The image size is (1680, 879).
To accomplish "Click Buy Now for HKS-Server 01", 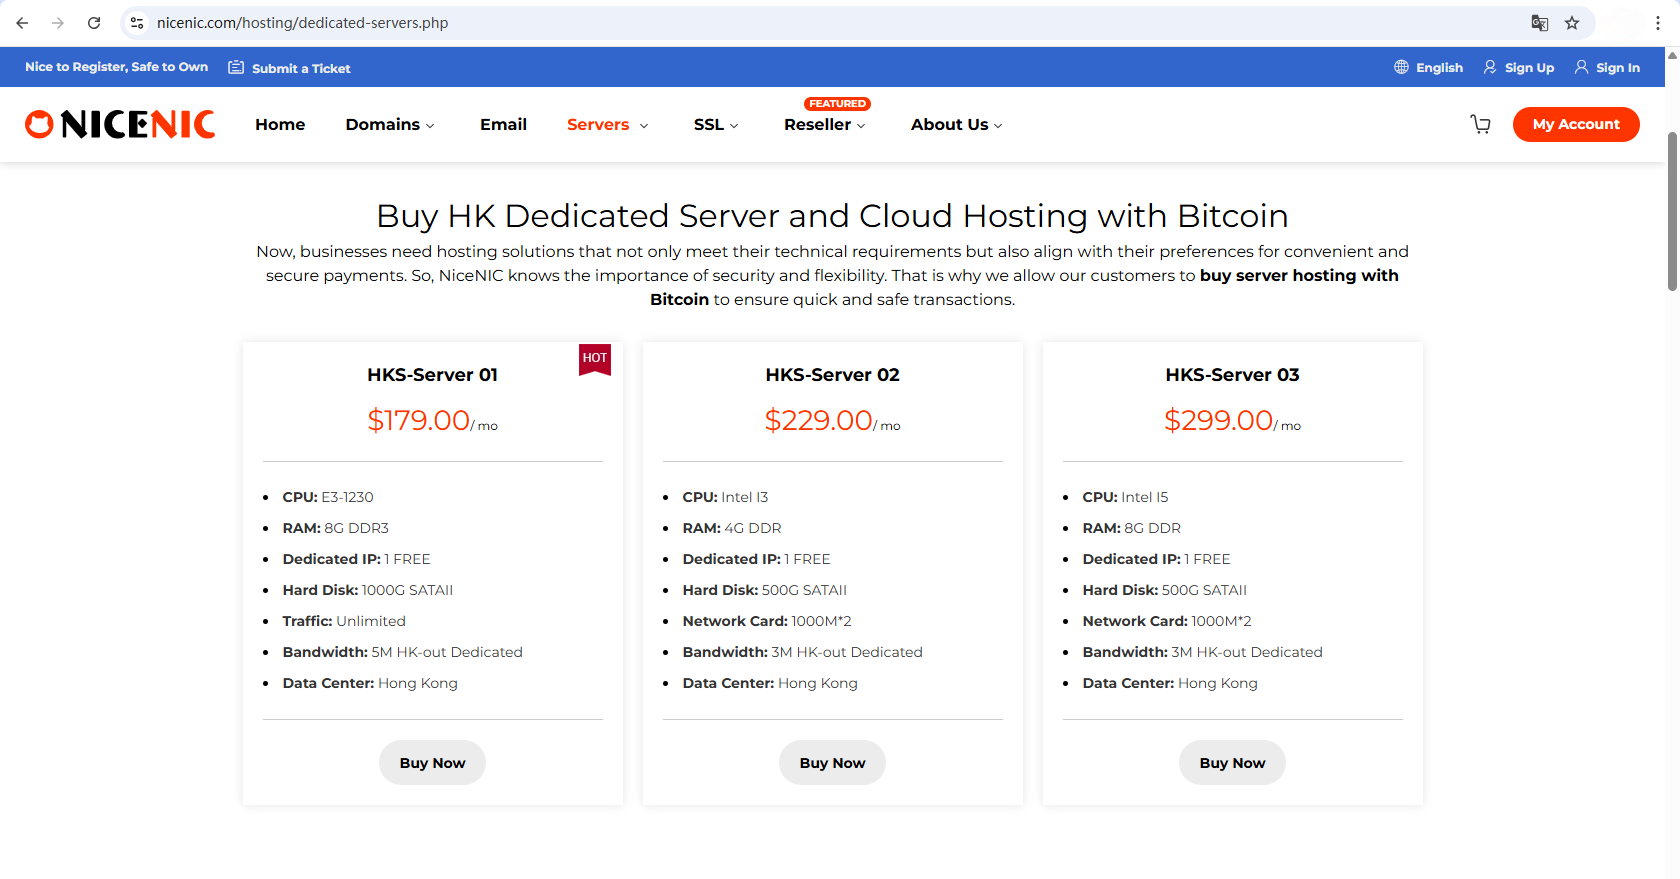I will pos(432,763).
